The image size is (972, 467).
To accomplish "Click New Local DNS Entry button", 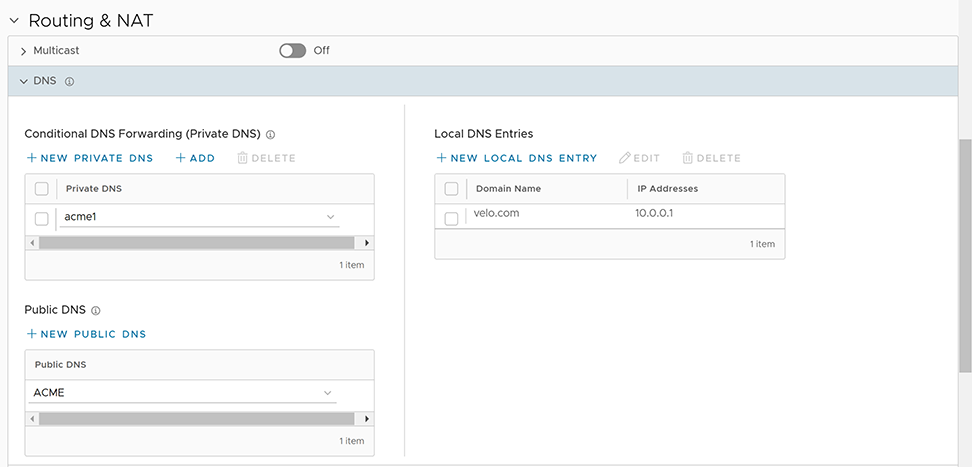I will point(517,158).
